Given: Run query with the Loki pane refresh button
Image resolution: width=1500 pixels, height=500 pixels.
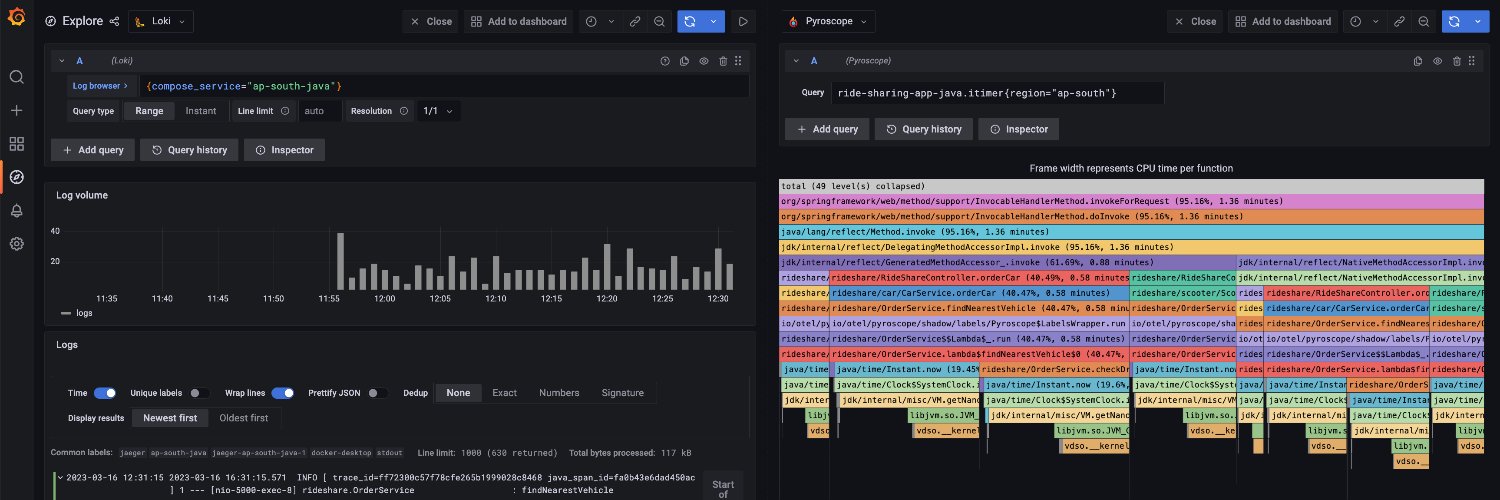Looking at the screenshot, I should 689,21.
